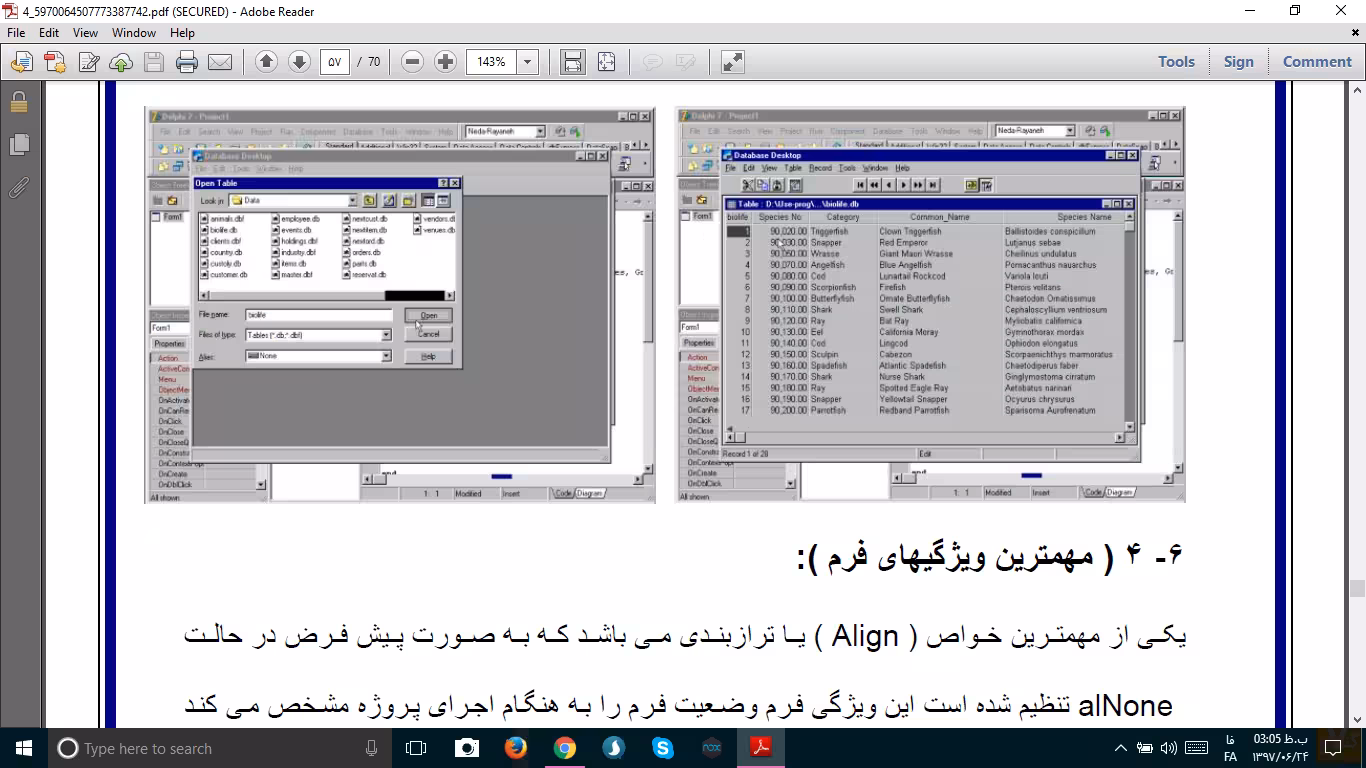Image resolution: width=1366 pixels, height=768 pixels.
Task: Show page thumbnails sidebar panel
Action: coord(18,145)
